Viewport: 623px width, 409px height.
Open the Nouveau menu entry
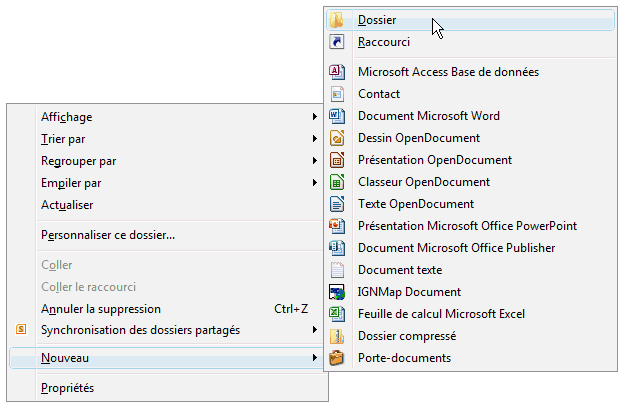click(x=167, y=358)
